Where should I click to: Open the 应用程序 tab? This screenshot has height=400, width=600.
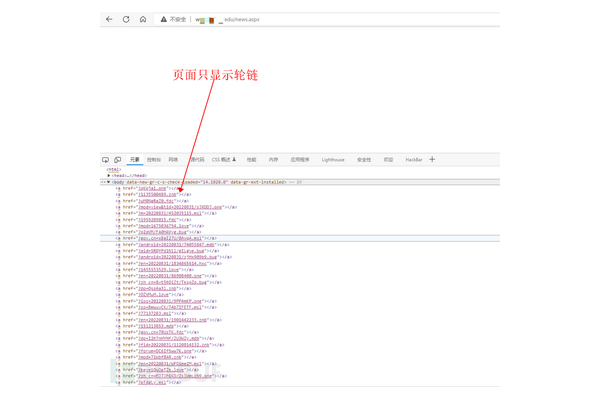pos(300,160)
